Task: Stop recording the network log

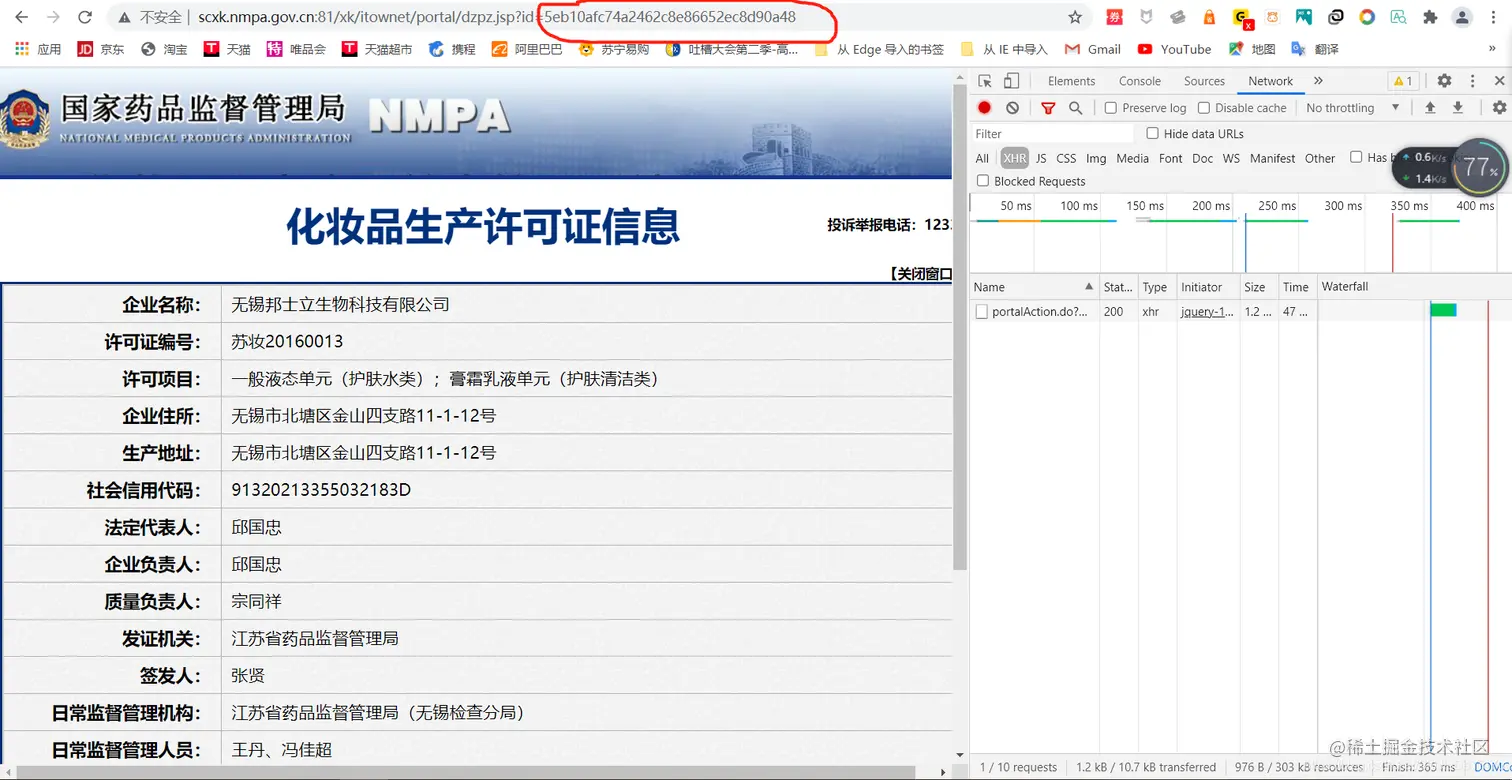Action: [x=985, y=108]
